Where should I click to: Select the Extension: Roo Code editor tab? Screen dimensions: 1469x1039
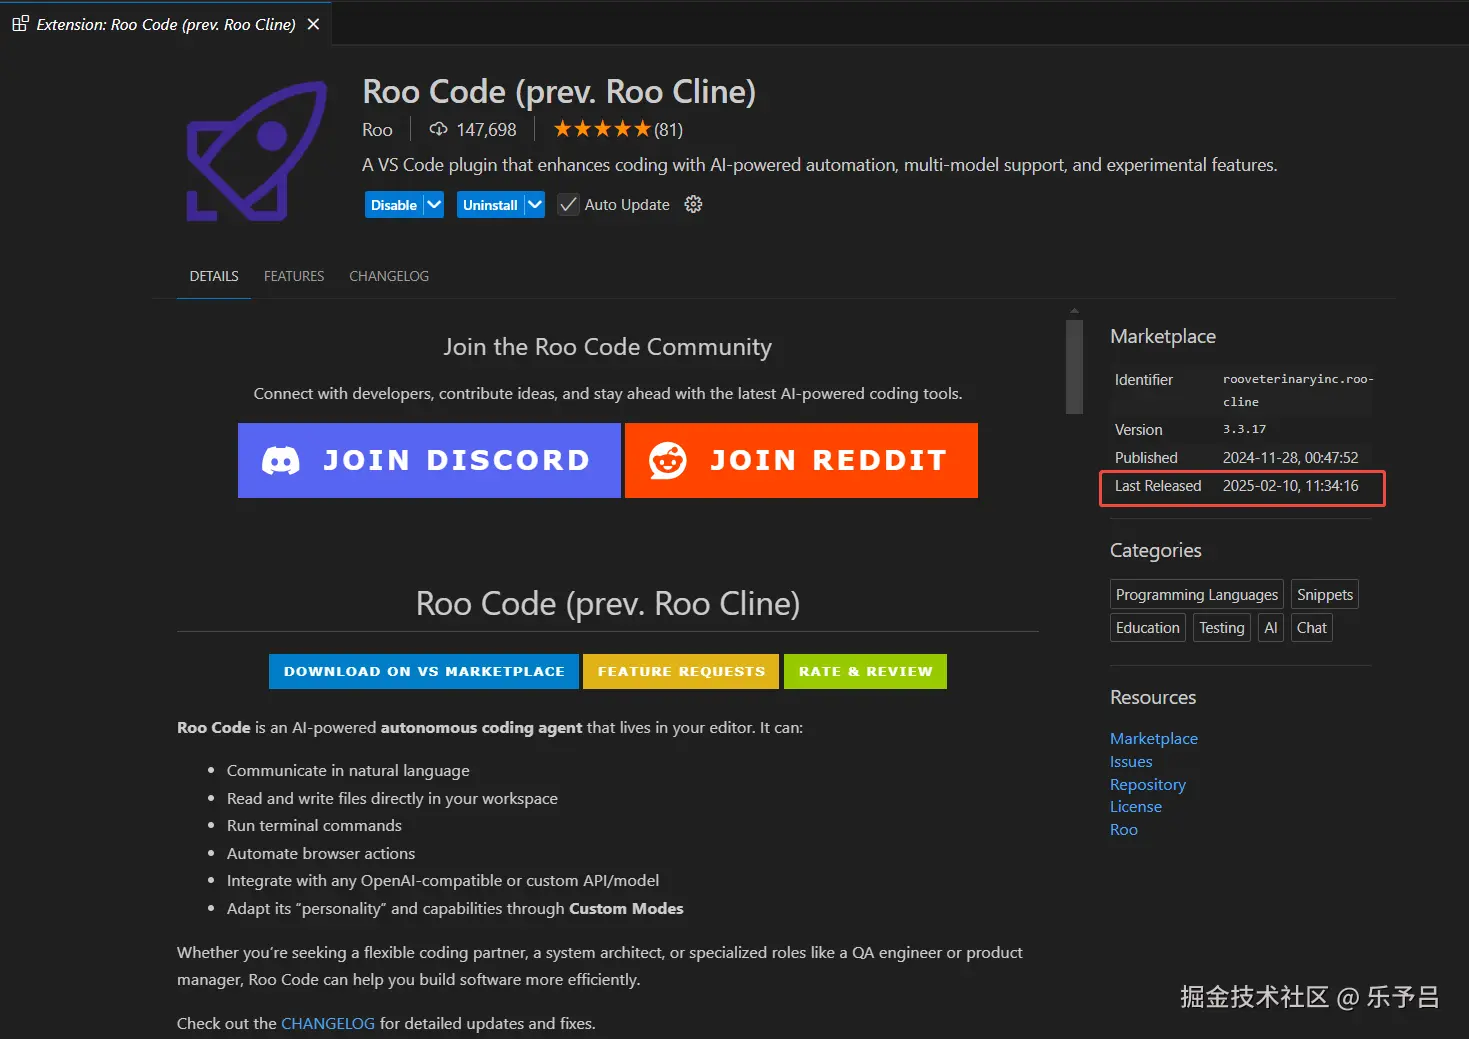[166, 24]
